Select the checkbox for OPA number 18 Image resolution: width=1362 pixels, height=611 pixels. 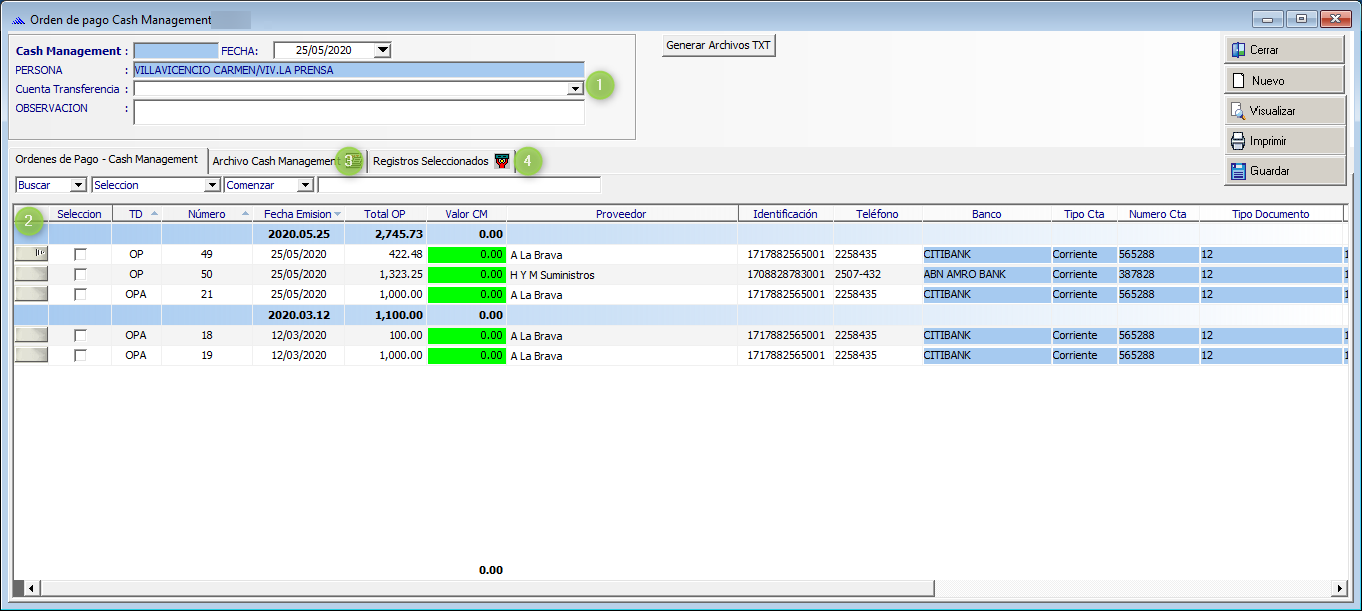[80, 336]
